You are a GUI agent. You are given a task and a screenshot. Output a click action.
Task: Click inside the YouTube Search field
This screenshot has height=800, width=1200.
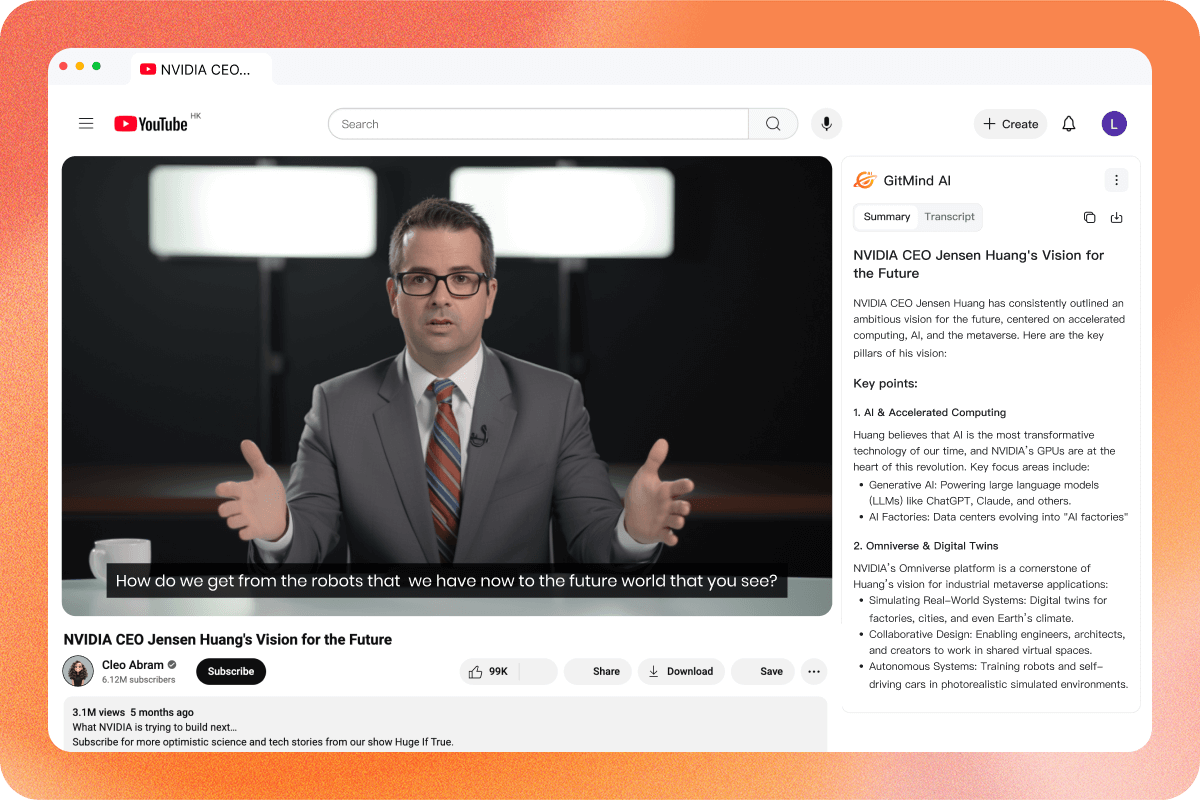click(x=538, y=124)
